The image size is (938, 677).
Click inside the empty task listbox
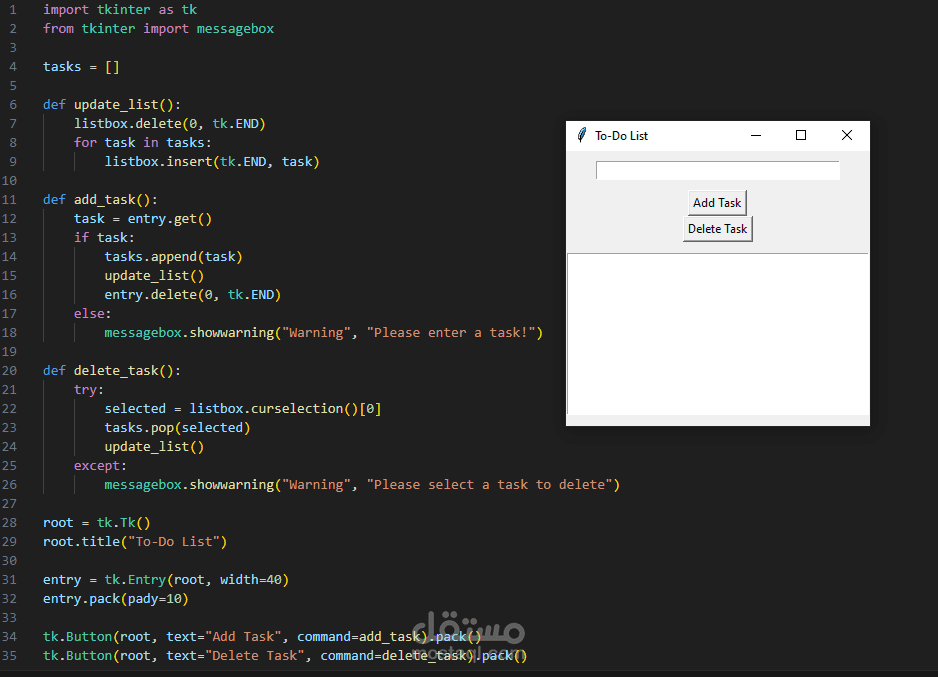pos(717,334)
